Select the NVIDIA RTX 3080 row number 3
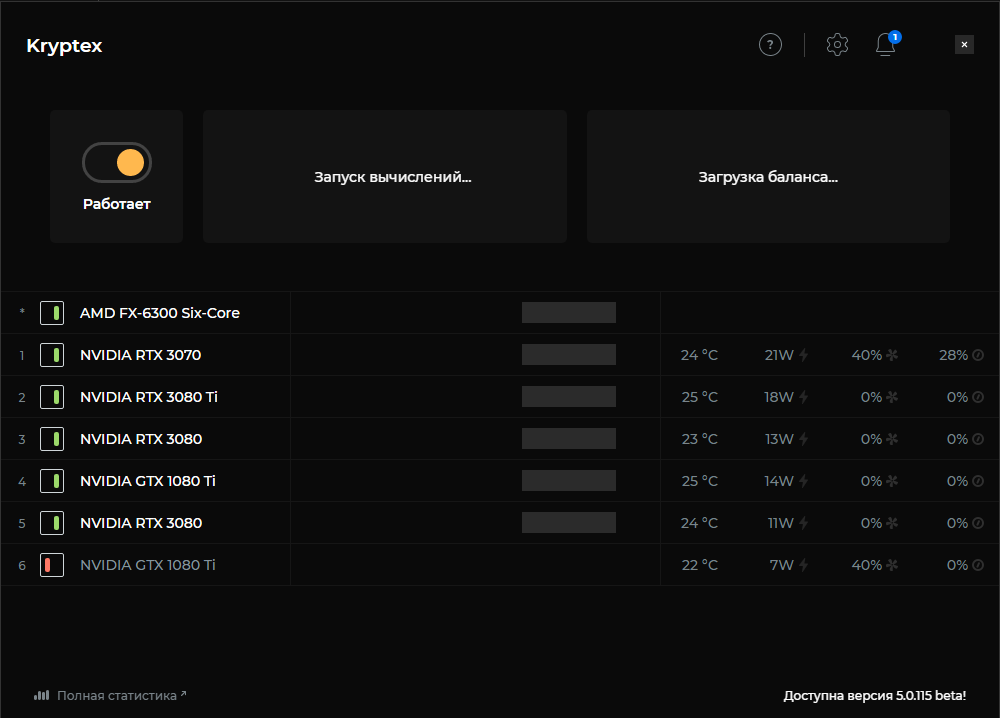The image size is (1000, 718). 500,439
